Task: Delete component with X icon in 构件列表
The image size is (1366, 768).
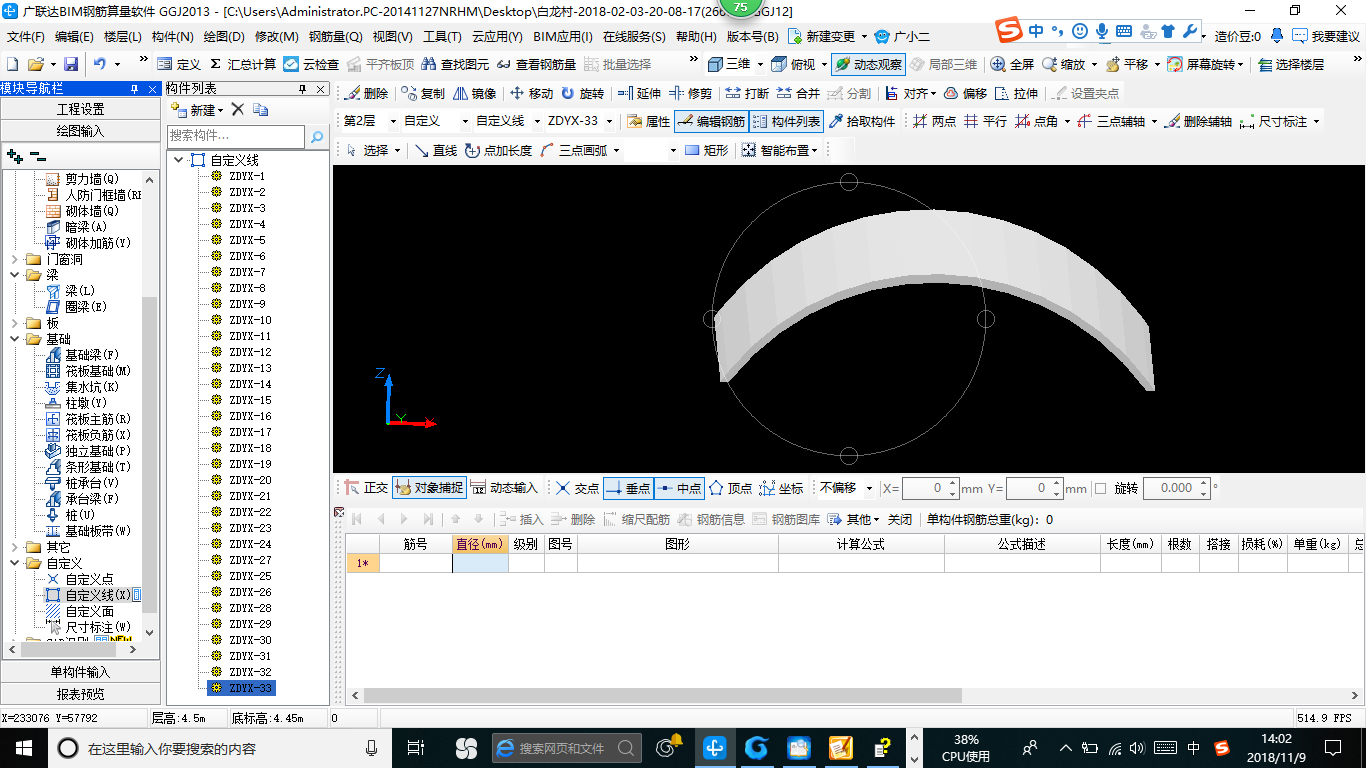Action: tap(238, 109)
